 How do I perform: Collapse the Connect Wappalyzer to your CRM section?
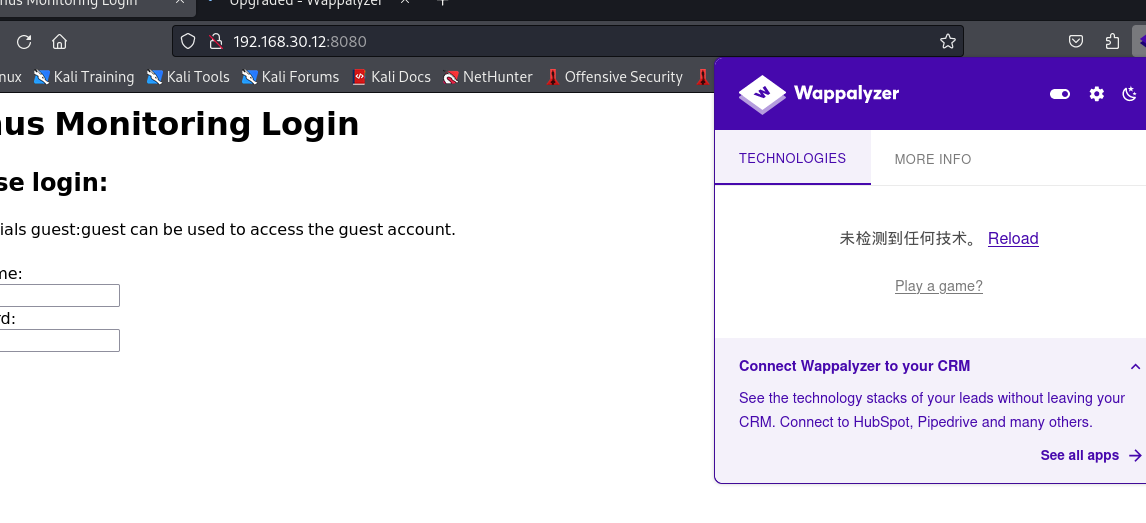tap(1135, 367)
